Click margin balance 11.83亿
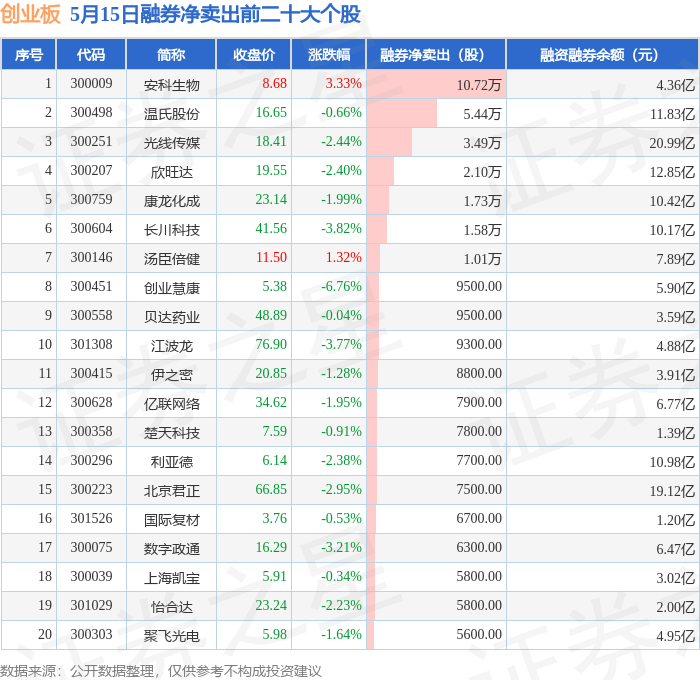Viewport: 700px width, 680px height. tap(672, 114)
